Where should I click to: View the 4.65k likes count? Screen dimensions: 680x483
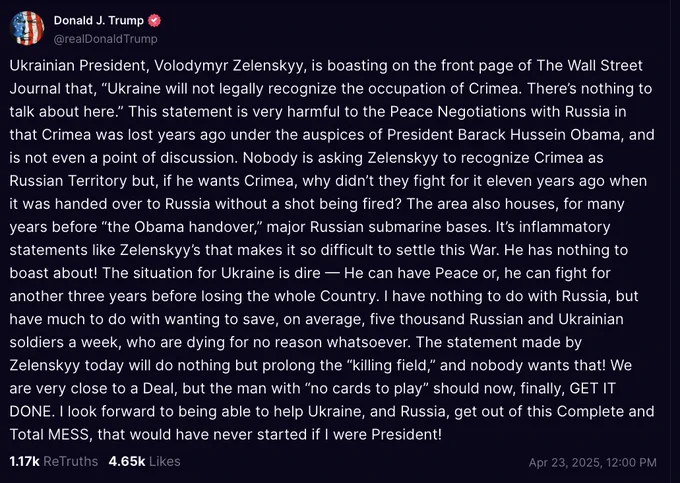127,461
